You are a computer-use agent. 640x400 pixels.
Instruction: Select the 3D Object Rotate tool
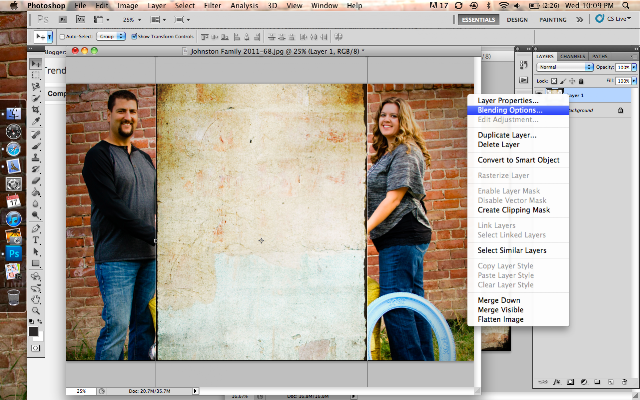coord(36,277)
